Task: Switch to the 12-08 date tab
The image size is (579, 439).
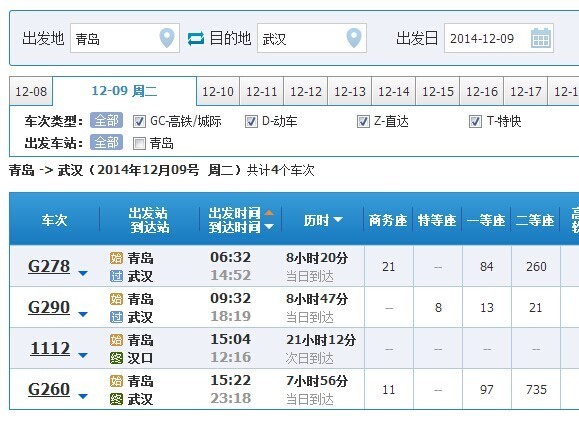Action: 31,91
